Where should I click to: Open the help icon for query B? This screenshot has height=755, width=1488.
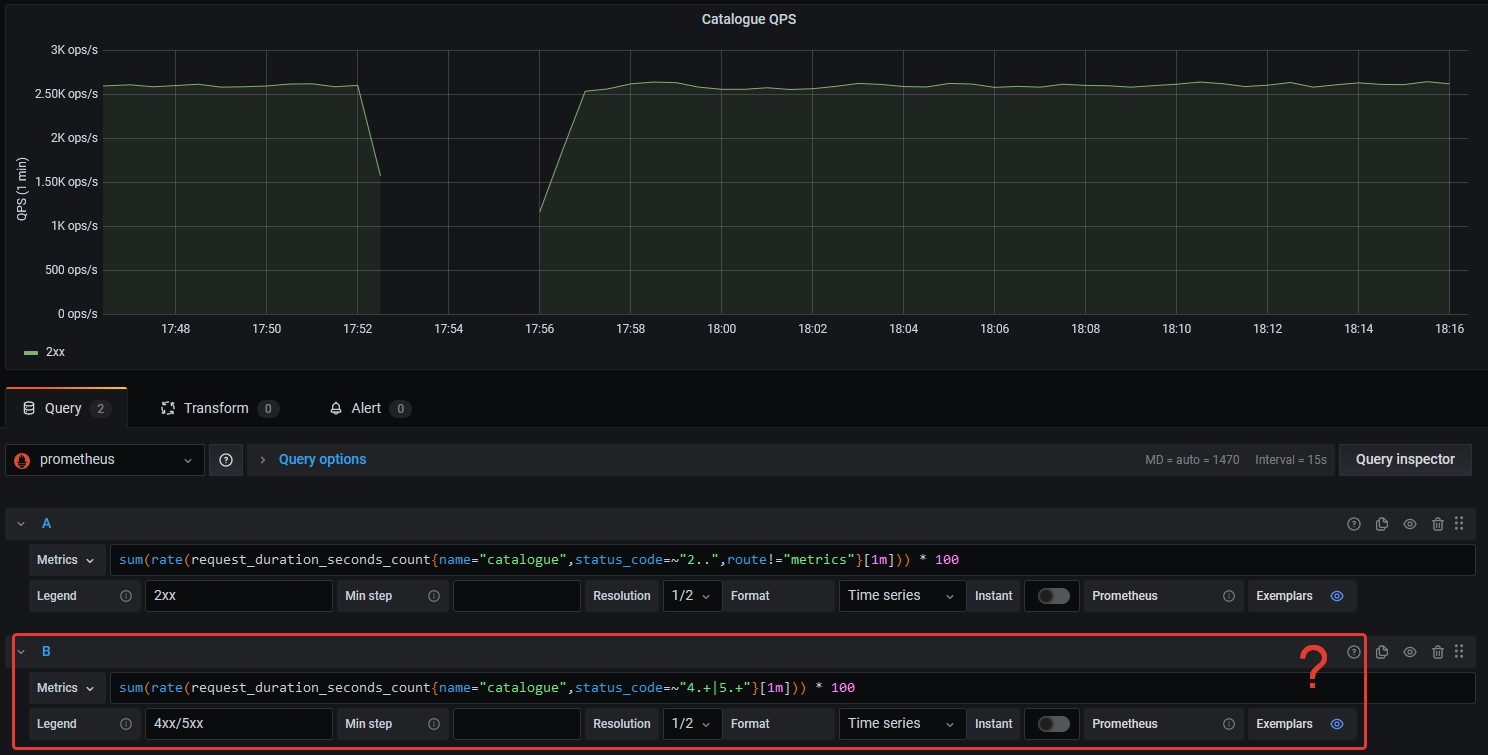1353,651
